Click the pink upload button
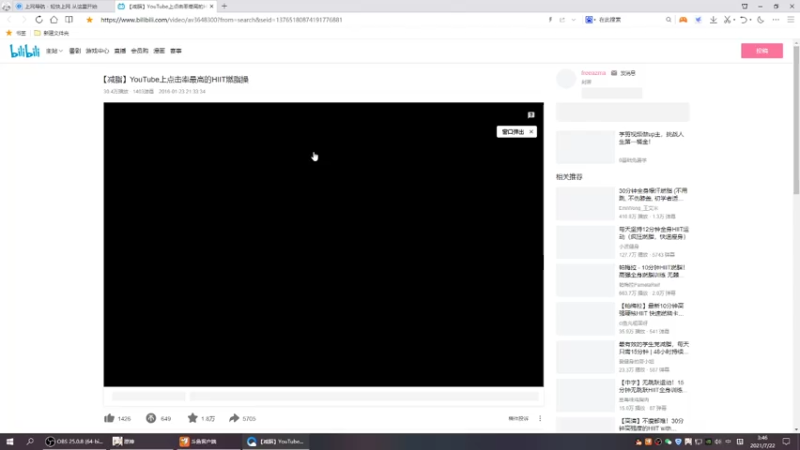Screen dimensions: 800x450 click(x=762, y=51)
